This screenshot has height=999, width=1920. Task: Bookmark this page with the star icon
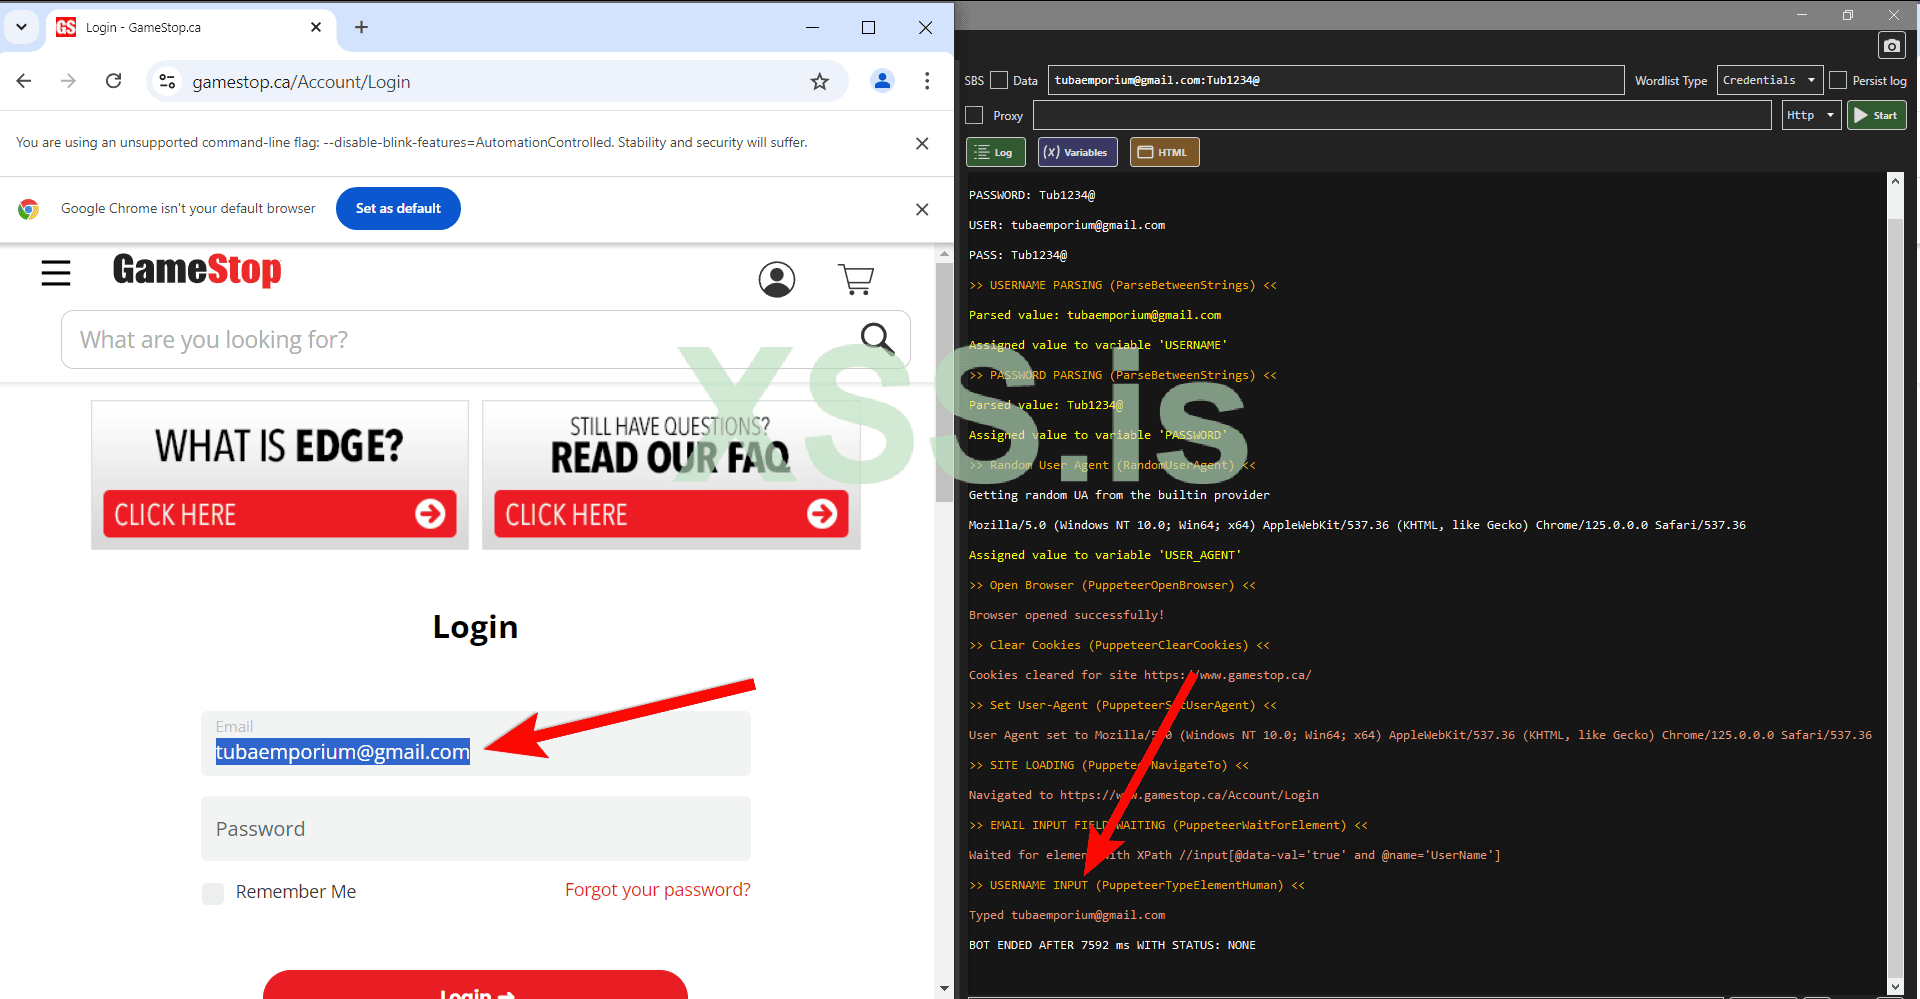click(820, 82)
